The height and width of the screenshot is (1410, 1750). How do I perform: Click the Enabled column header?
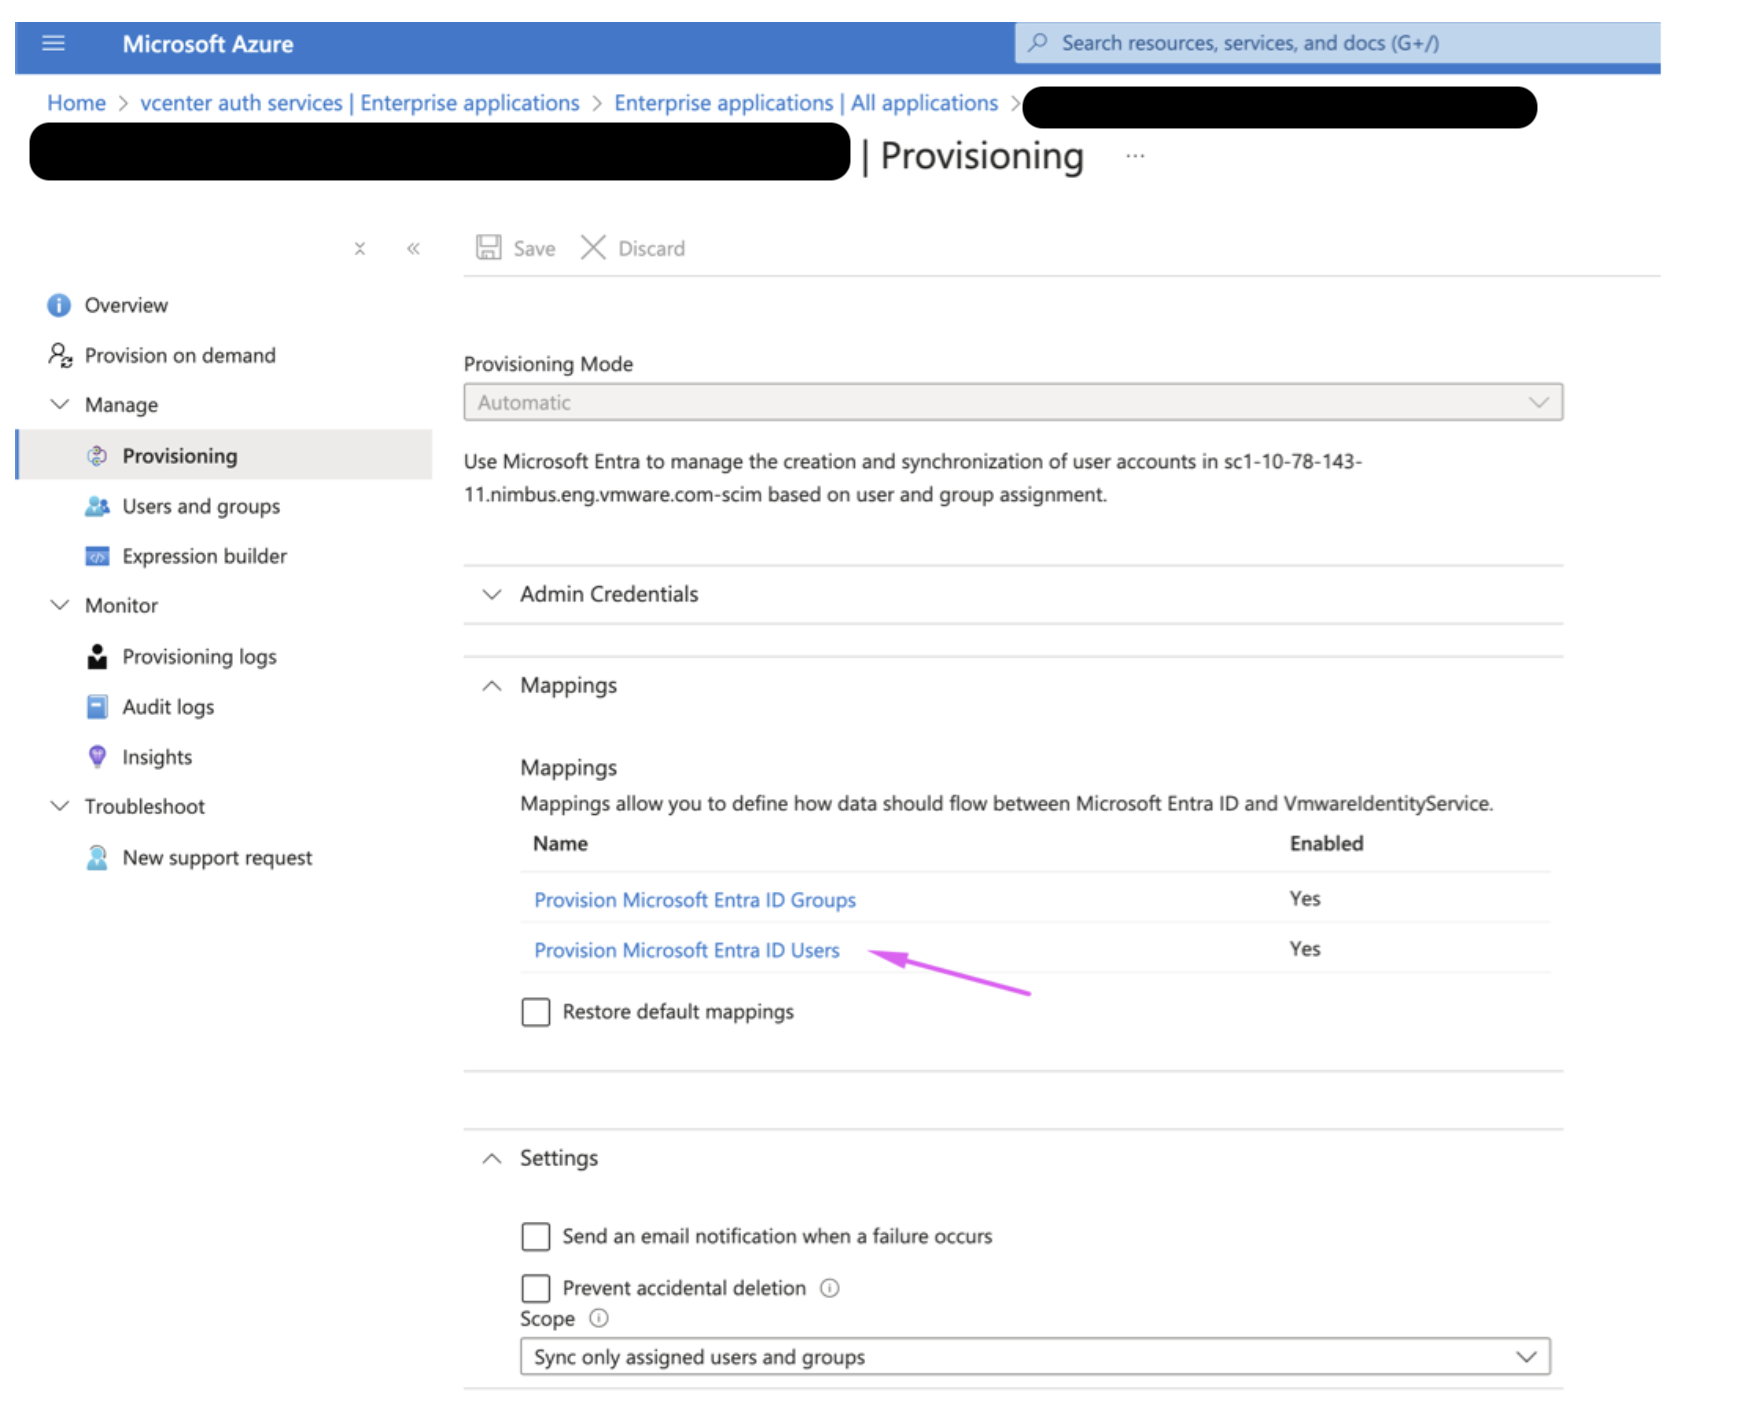(1326, 844)
